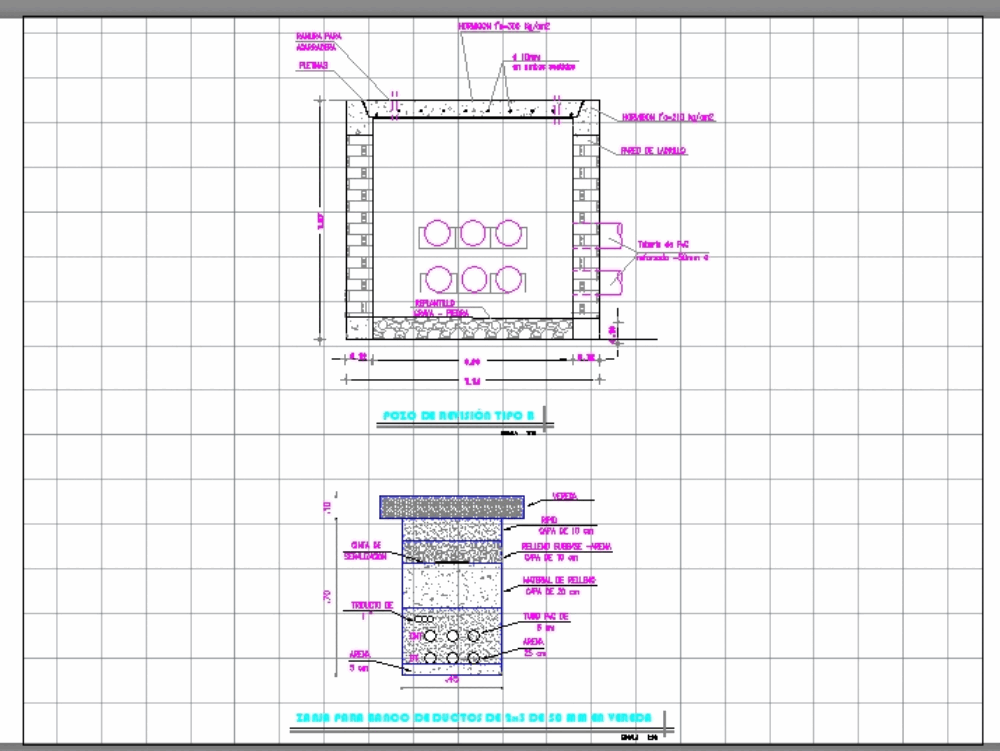This screenshot has height=751, width=1000.
Task: Select the 'PARED DE LADRILLO' annotation
Action: 653,151
